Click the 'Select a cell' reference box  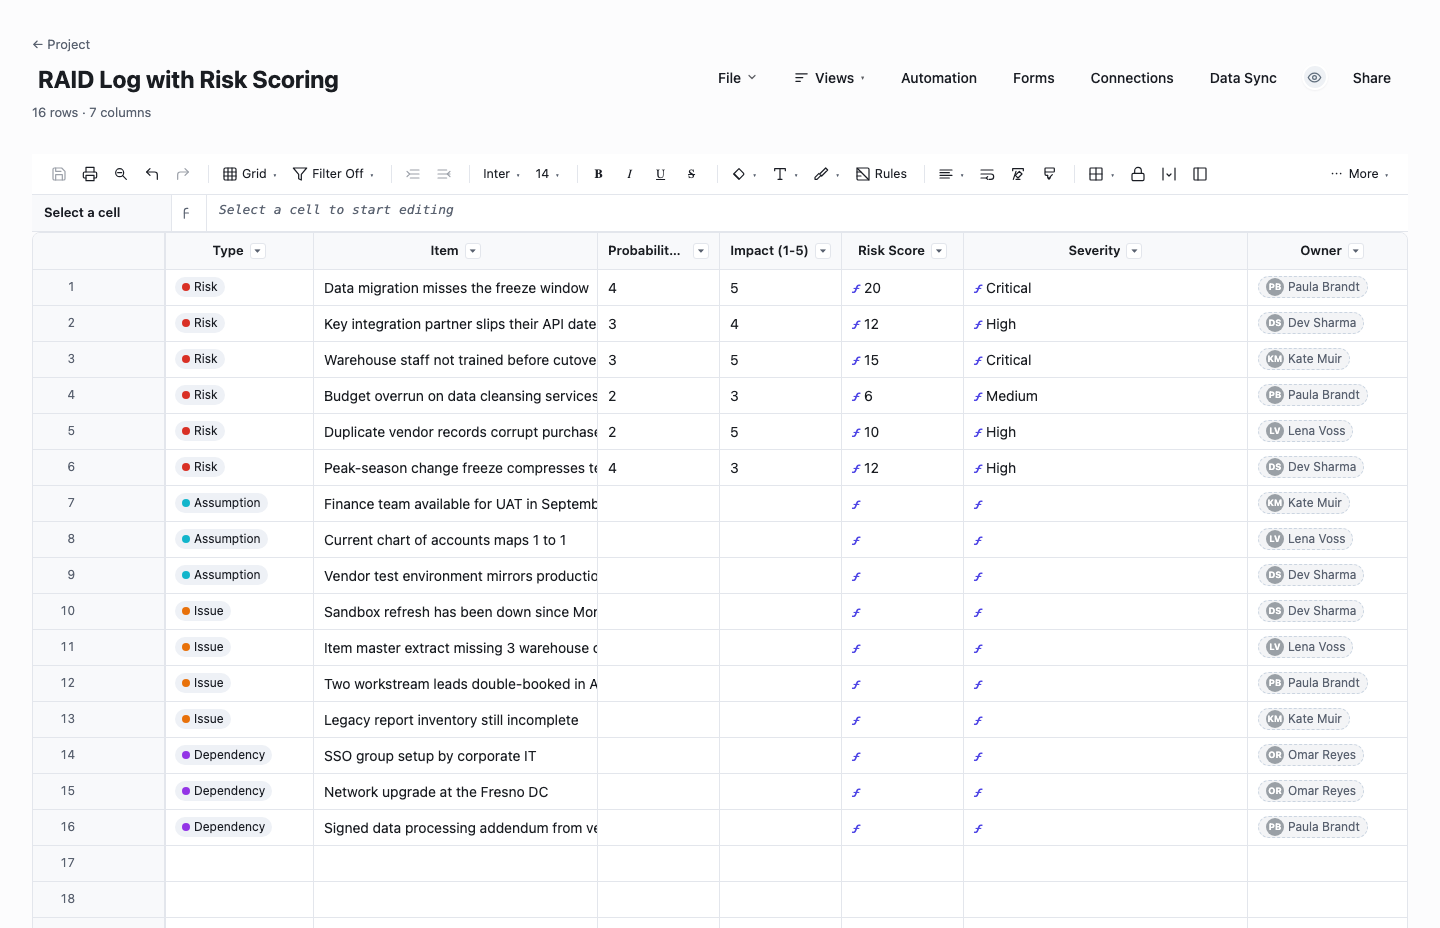[x=101, y=212]
